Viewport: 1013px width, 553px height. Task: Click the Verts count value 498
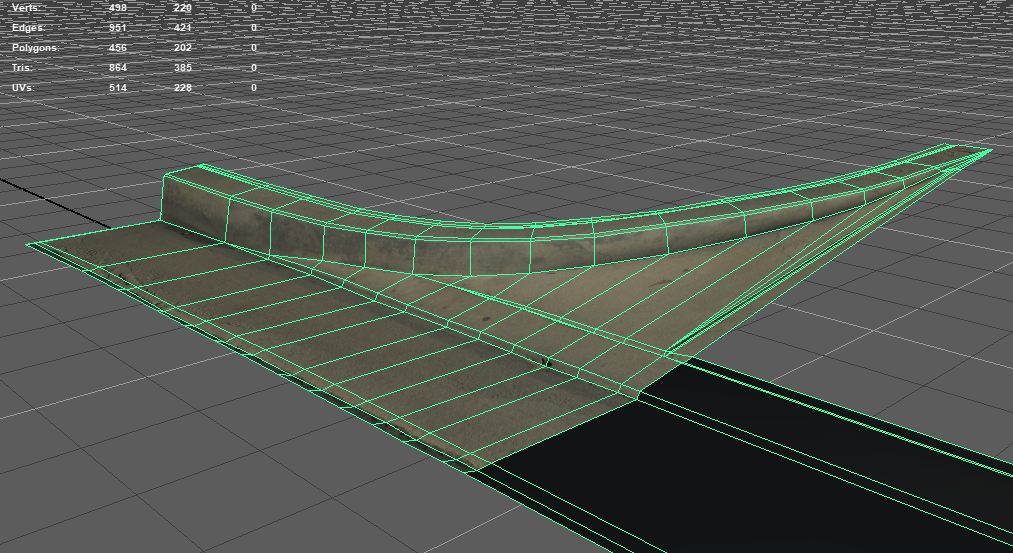[118, 8]
